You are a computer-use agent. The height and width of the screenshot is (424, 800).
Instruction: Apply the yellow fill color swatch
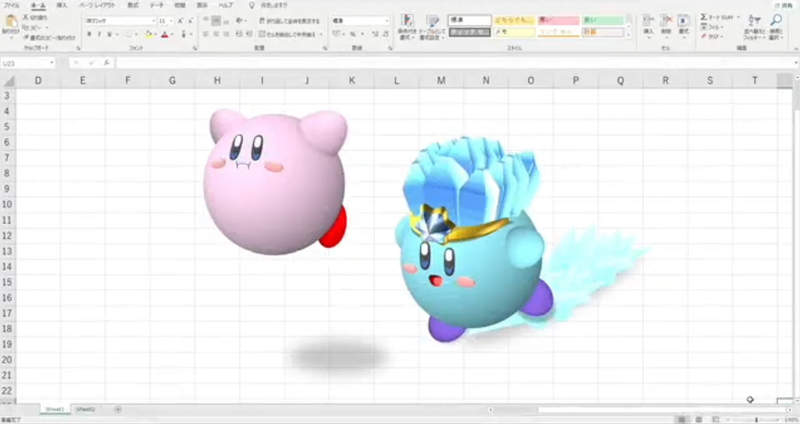pos(147,34)
